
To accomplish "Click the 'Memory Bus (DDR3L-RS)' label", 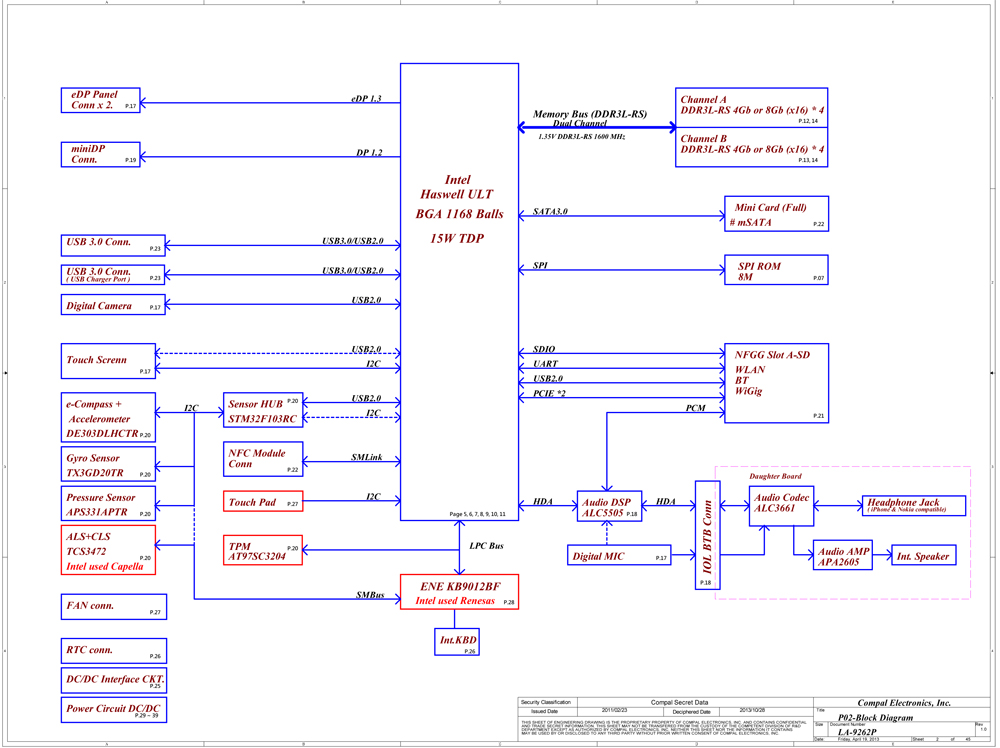I will click(590, 114).
